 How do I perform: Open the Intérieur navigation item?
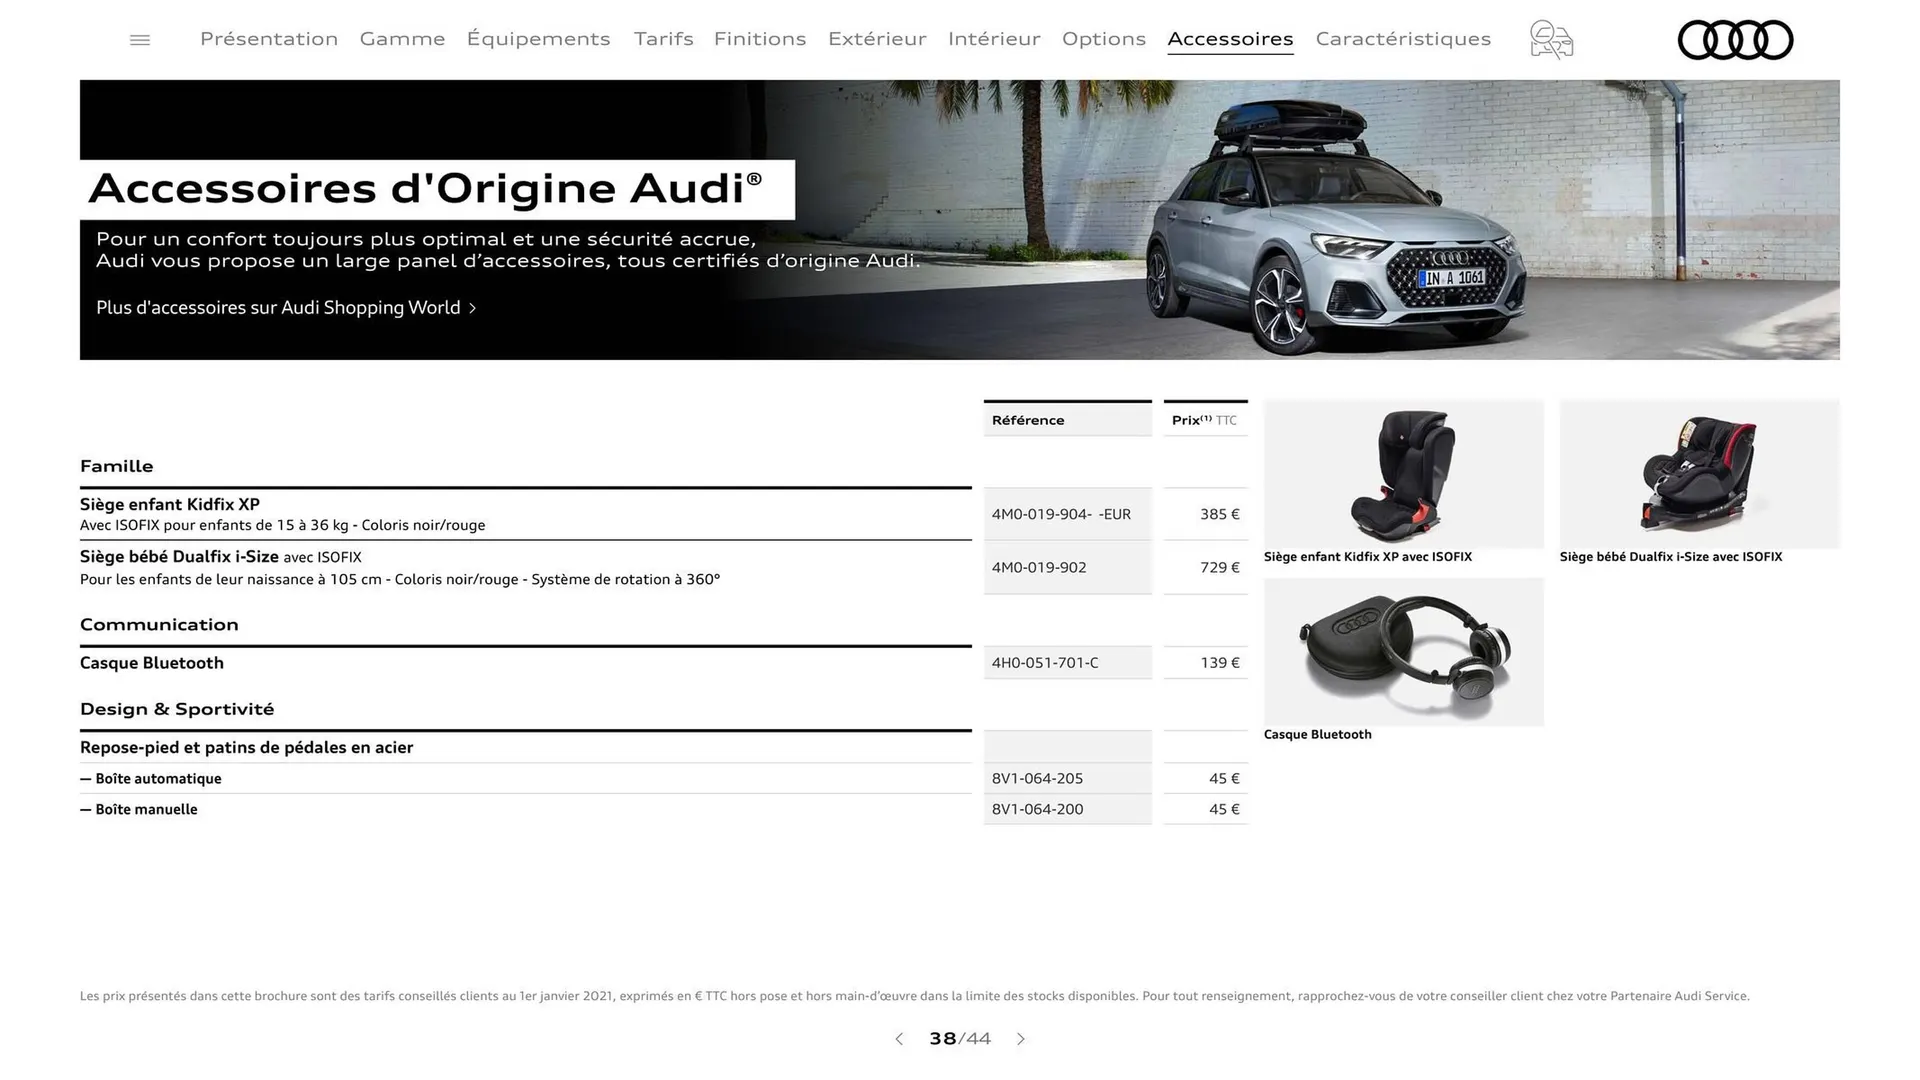tap(994, 39)
